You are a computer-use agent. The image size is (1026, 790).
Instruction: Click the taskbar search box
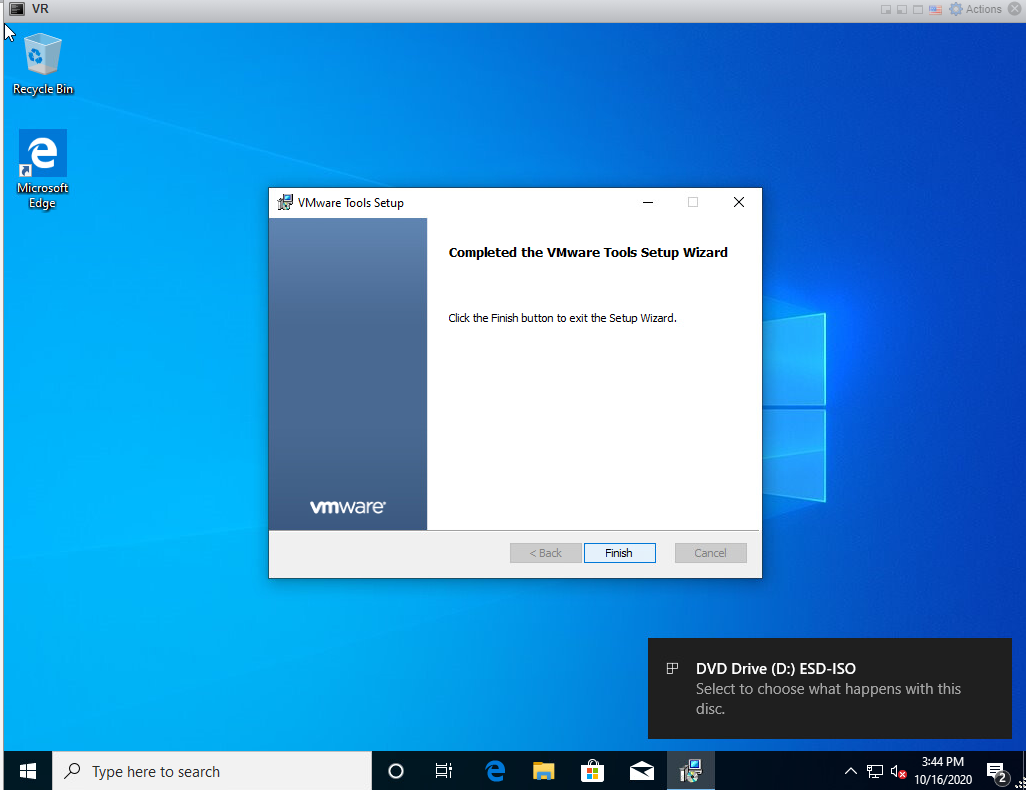pos(212,771)
